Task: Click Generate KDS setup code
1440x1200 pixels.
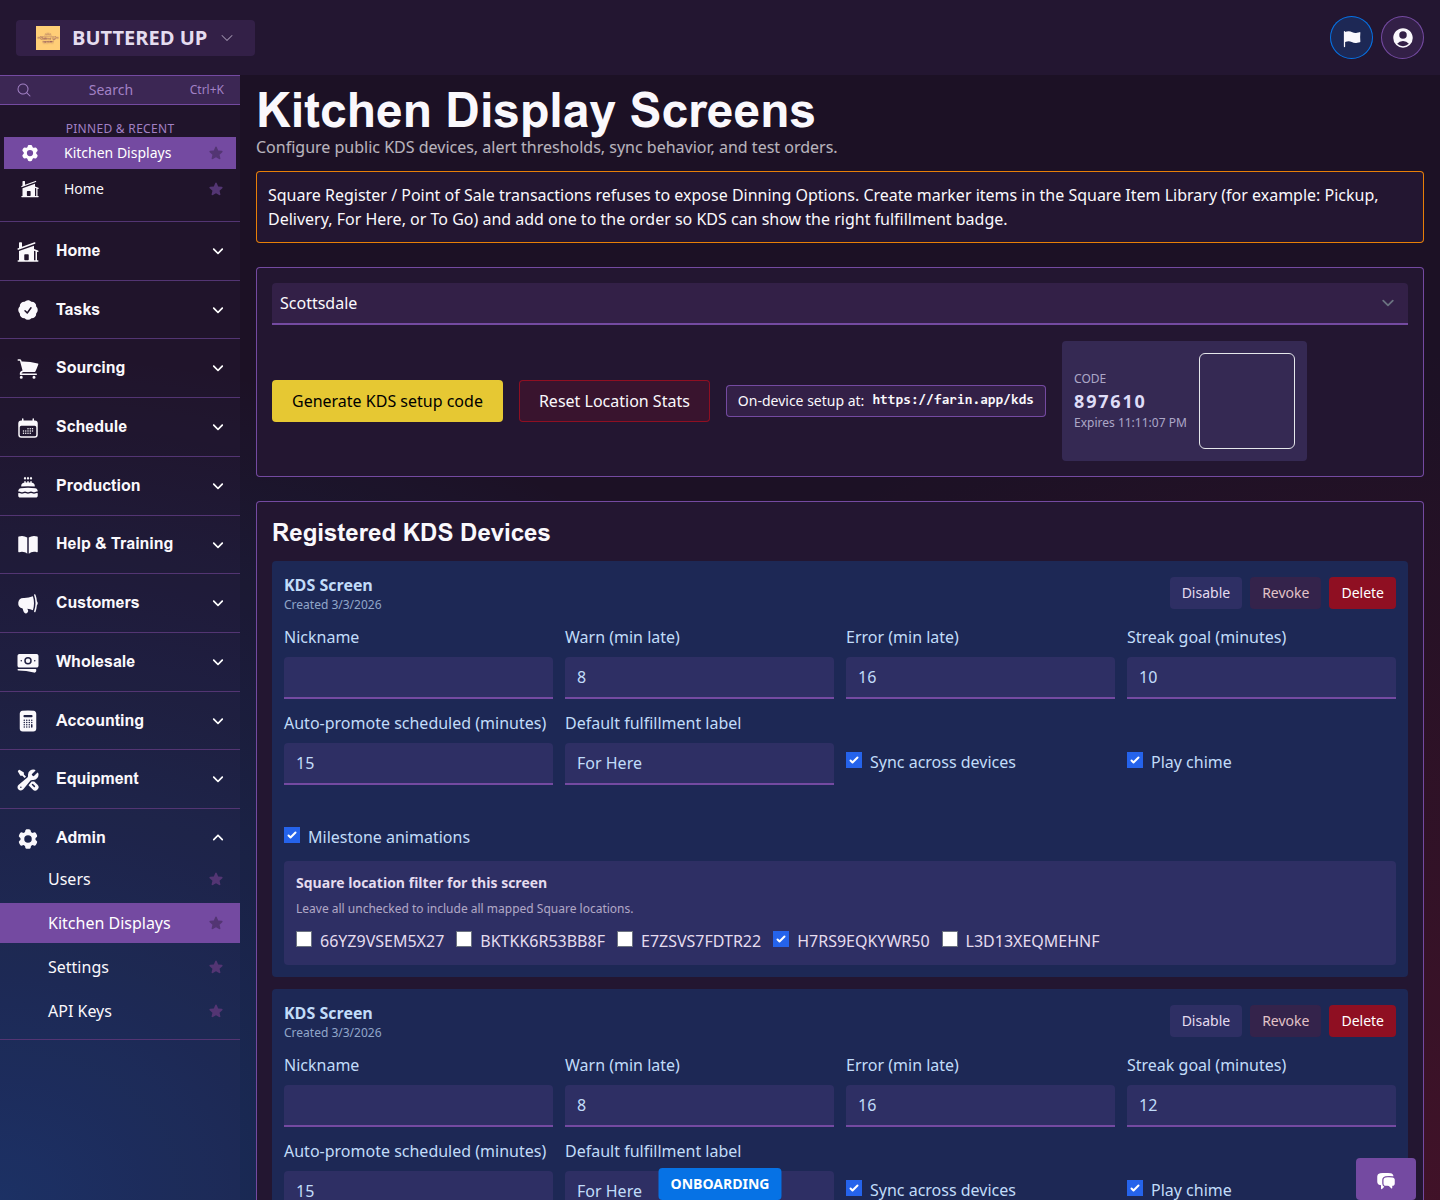Action: (387, 401)
